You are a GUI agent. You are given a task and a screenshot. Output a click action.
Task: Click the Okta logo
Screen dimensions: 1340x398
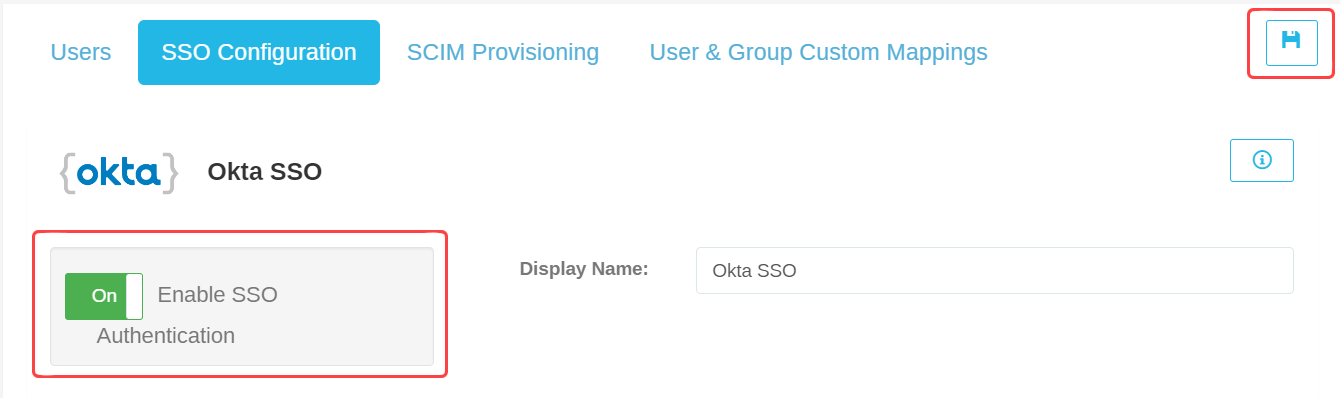click(x=119, y=173)
